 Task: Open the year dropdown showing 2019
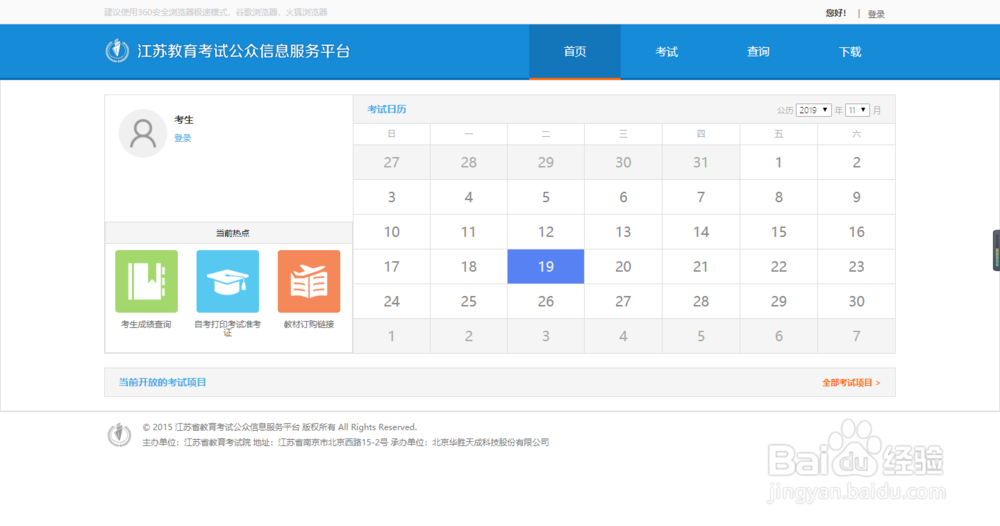pos(813,110)
